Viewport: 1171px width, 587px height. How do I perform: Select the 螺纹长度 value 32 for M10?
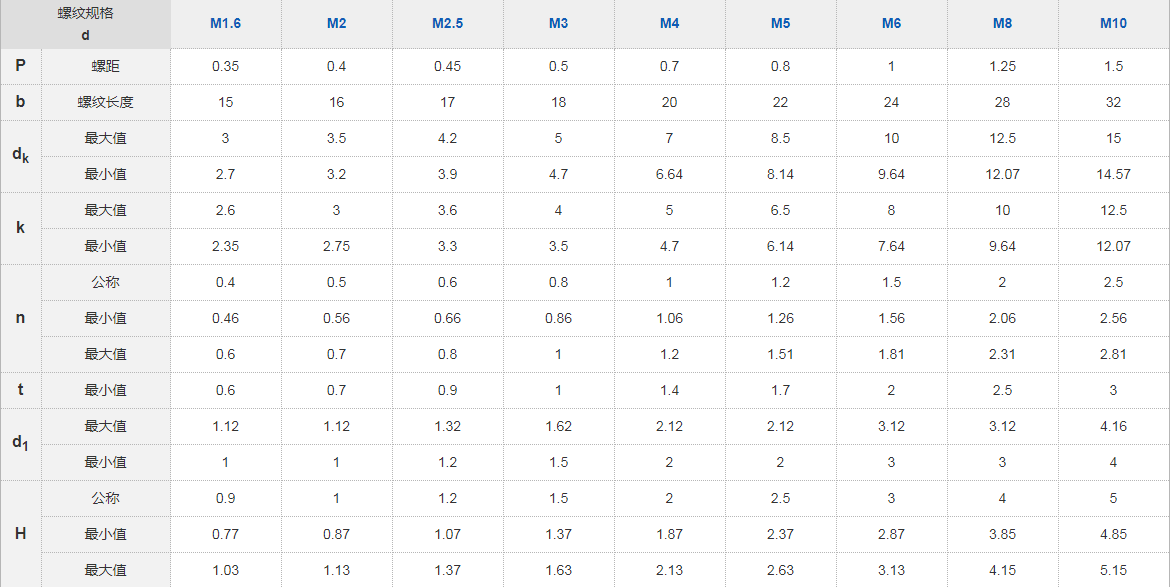pos(1113,102)
